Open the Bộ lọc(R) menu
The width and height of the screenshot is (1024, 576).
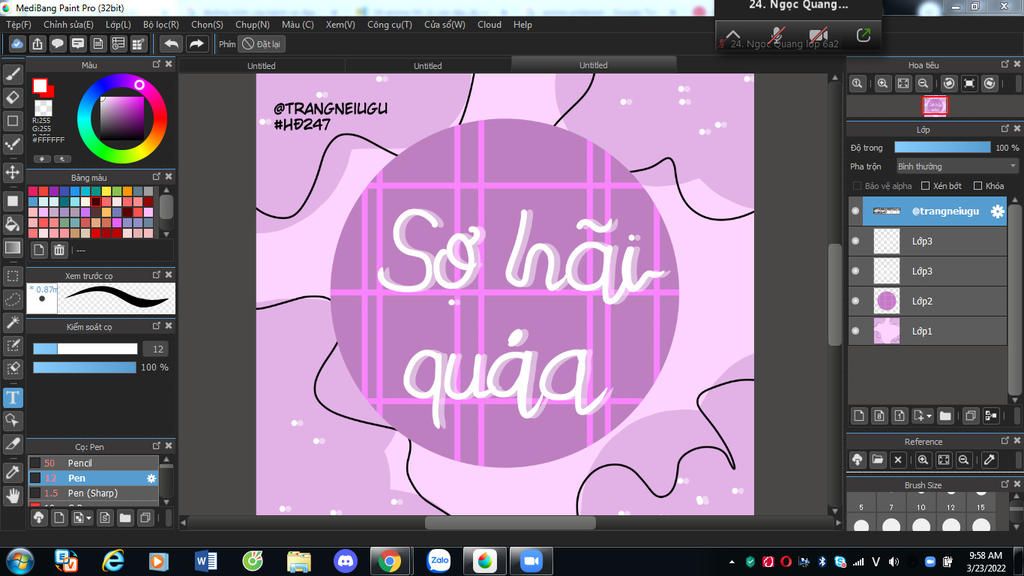pyautogui.click(x=161, y=25)
